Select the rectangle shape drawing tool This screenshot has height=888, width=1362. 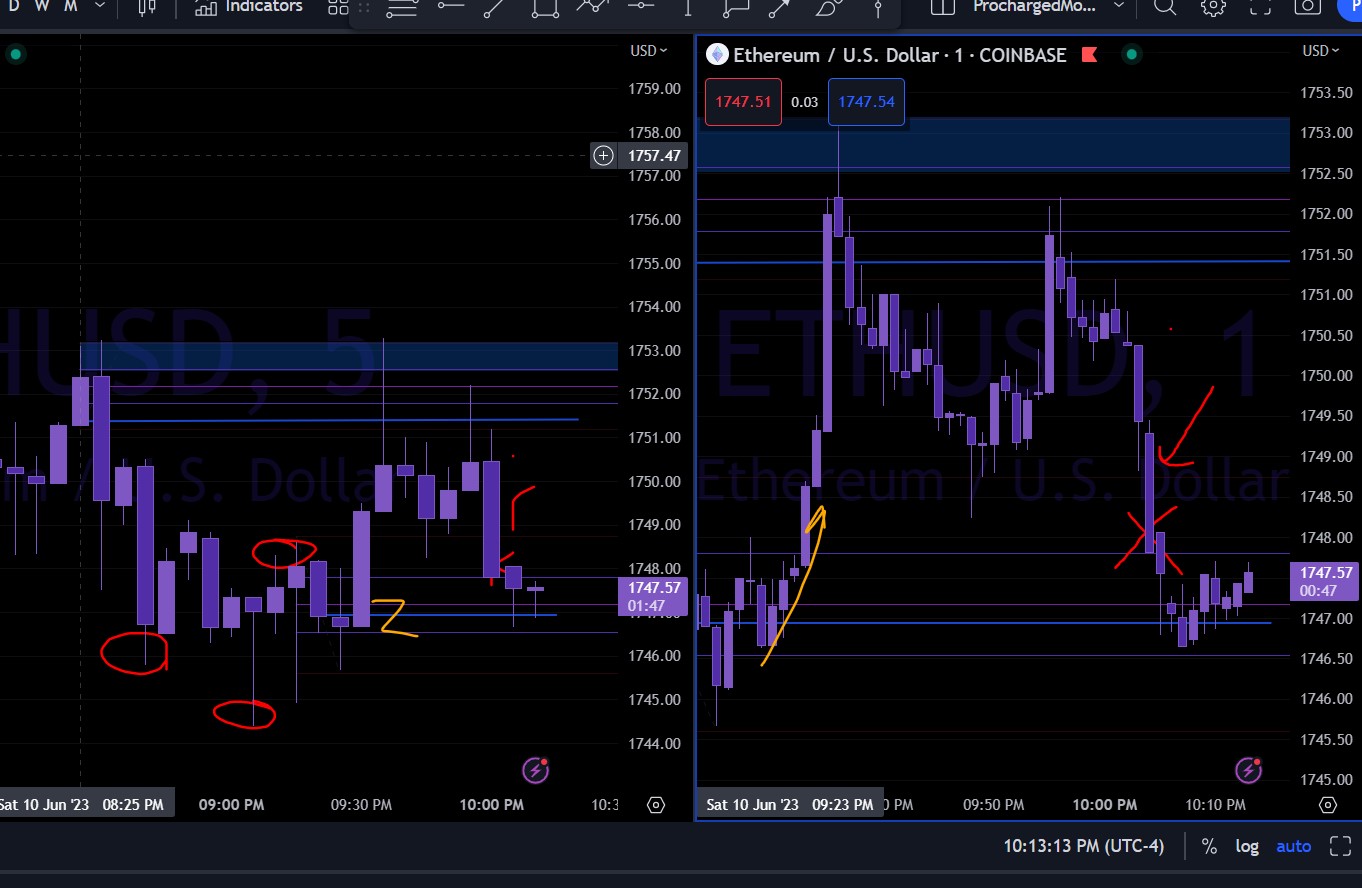pyautogui.click(x=544, y=8)
